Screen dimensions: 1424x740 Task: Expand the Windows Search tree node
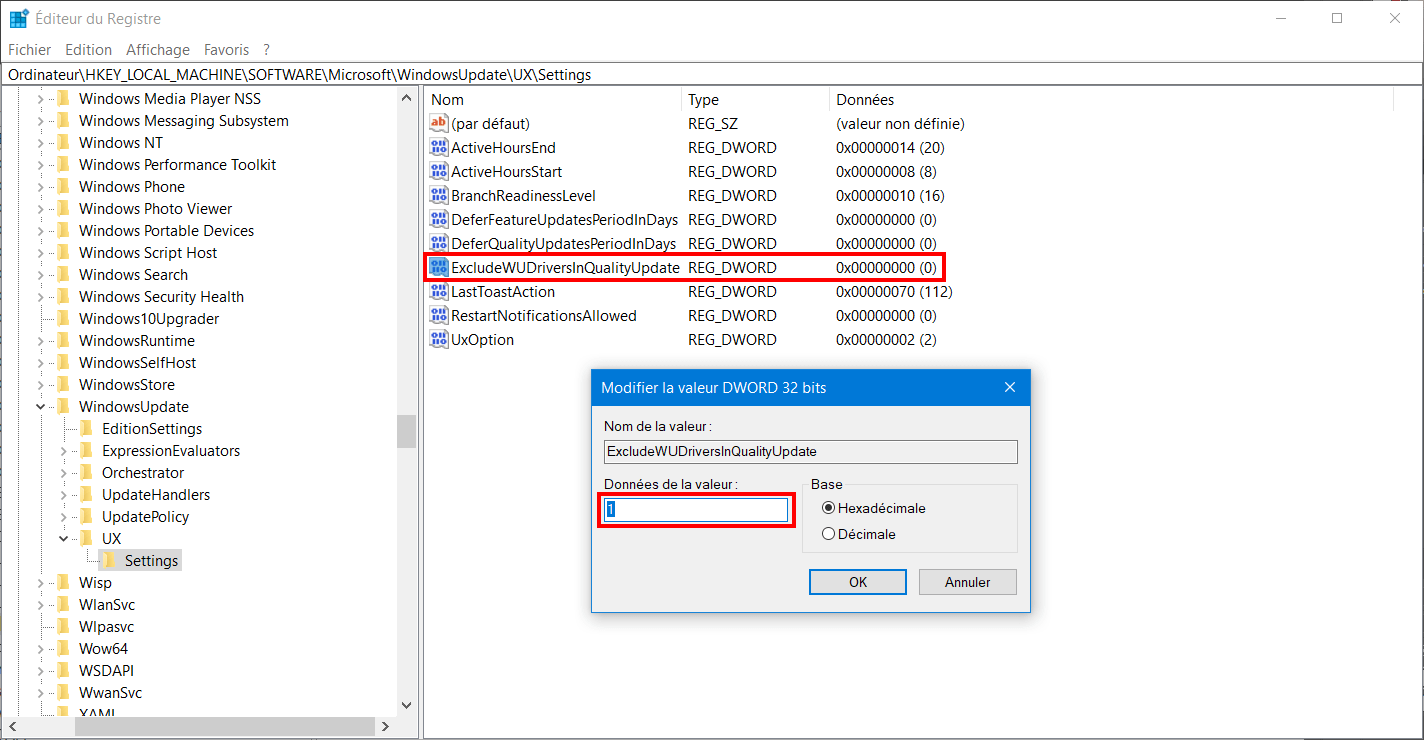[40, 274]
